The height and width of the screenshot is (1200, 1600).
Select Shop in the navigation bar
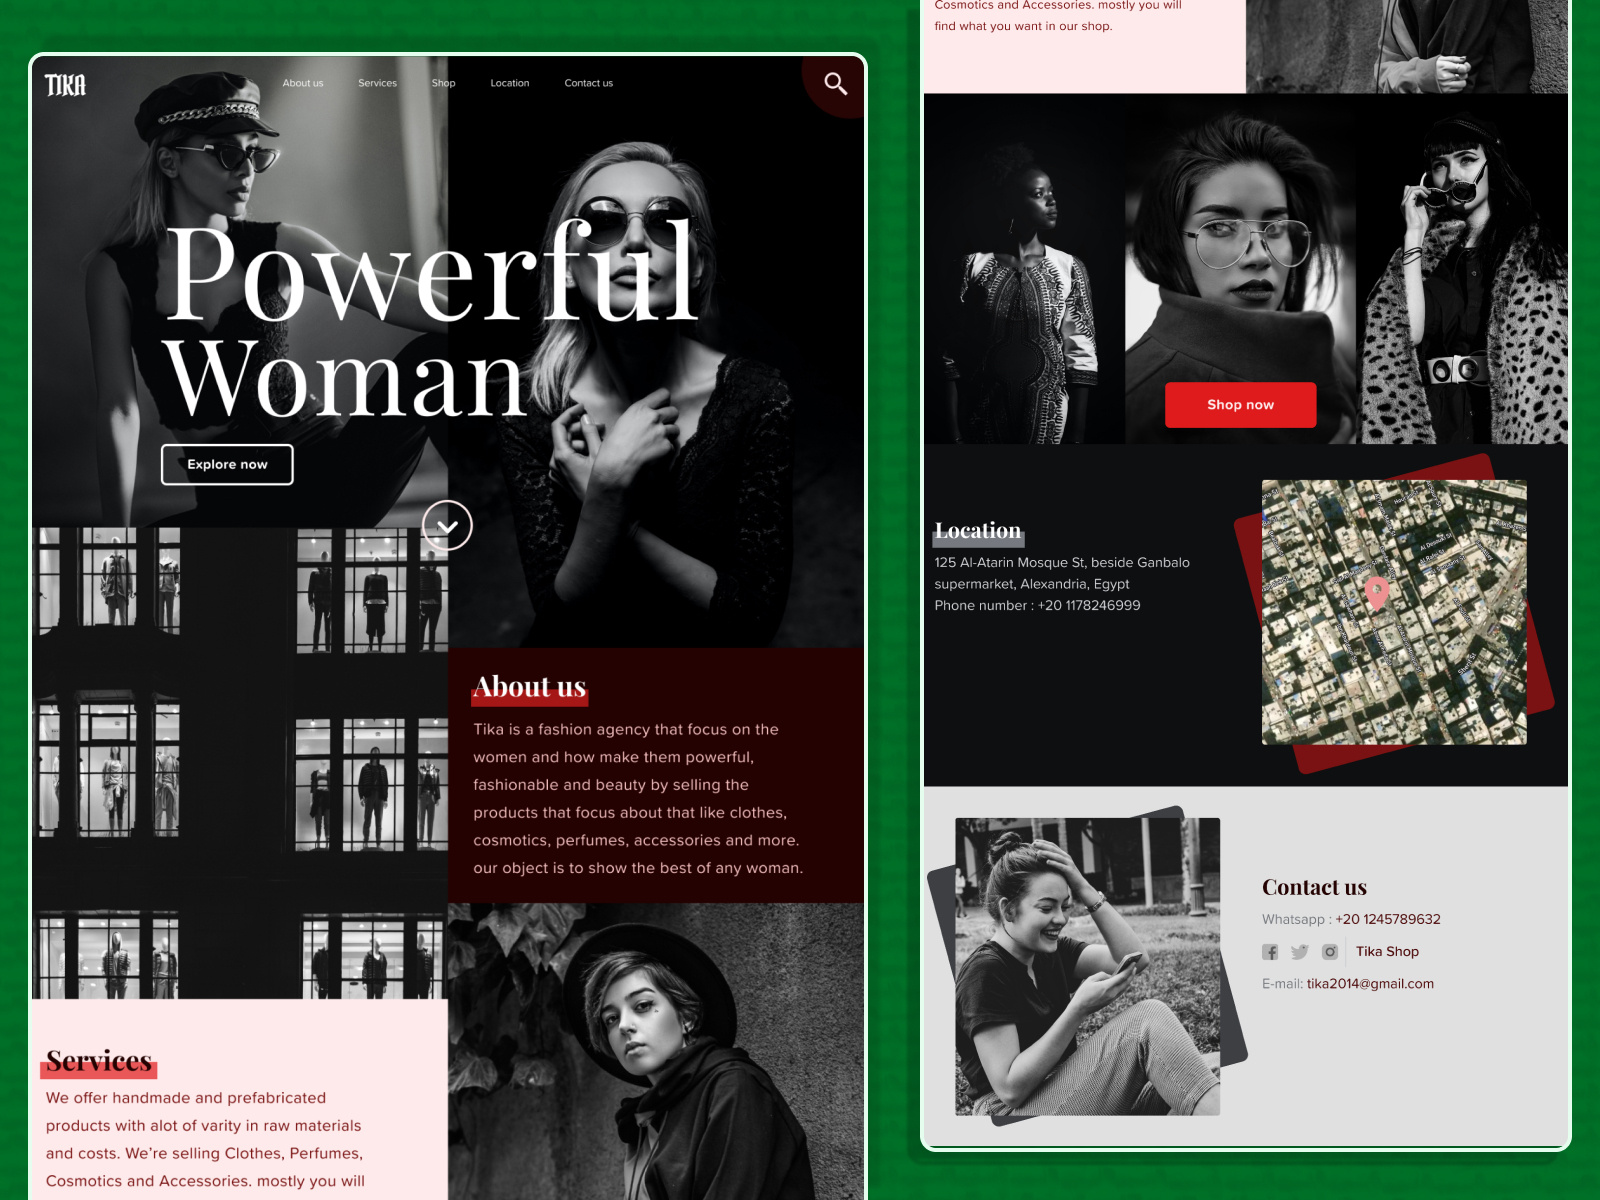point(443,83)
